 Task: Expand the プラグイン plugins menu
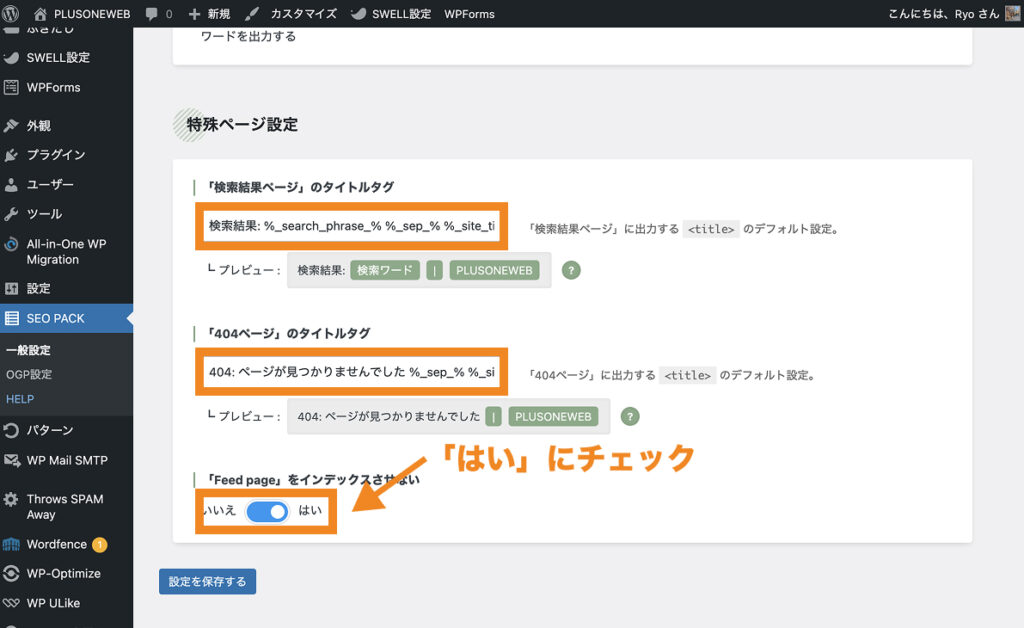(x=55, y=155)
